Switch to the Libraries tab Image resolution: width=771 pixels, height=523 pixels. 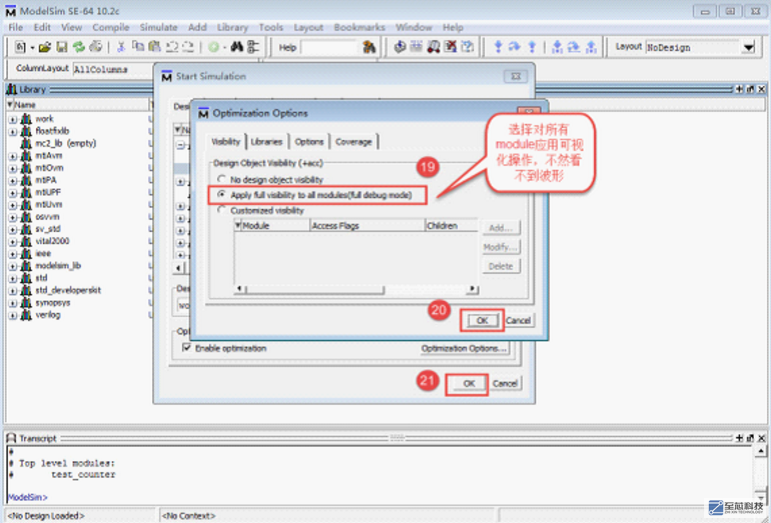267,142
